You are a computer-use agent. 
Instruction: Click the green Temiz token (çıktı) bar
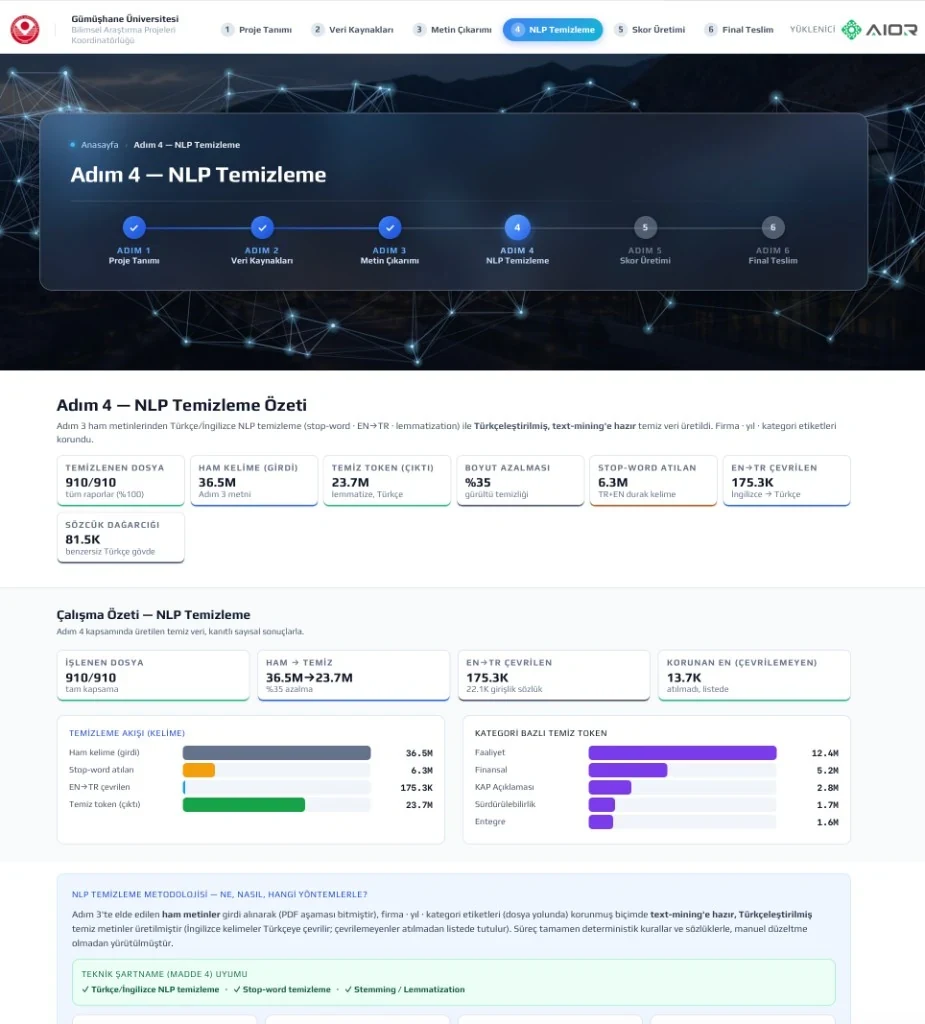point(244,805)
